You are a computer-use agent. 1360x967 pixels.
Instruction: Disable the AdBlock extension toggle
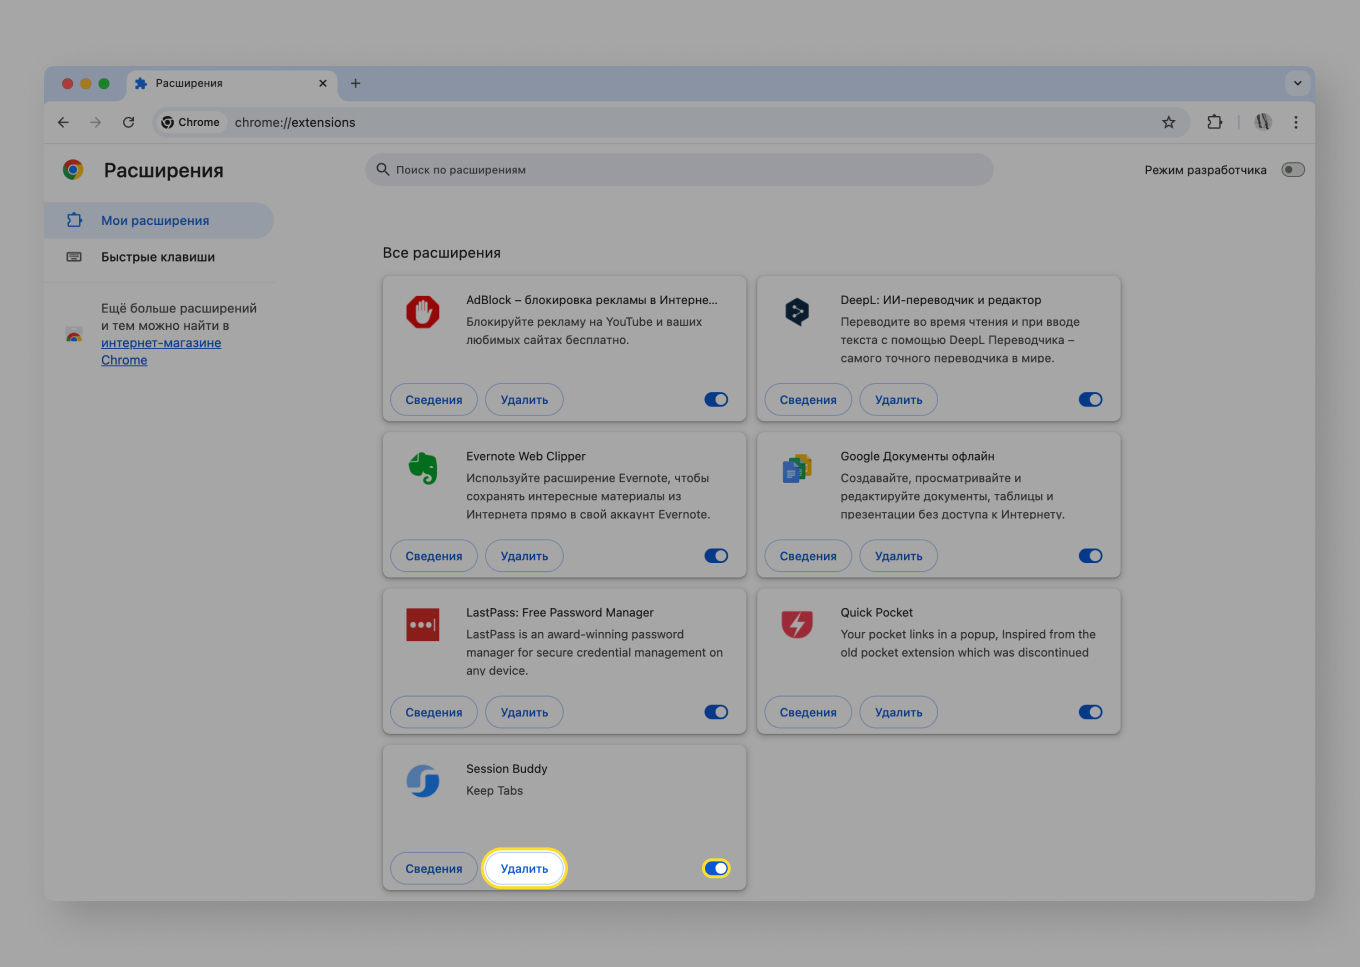(716, 399)
